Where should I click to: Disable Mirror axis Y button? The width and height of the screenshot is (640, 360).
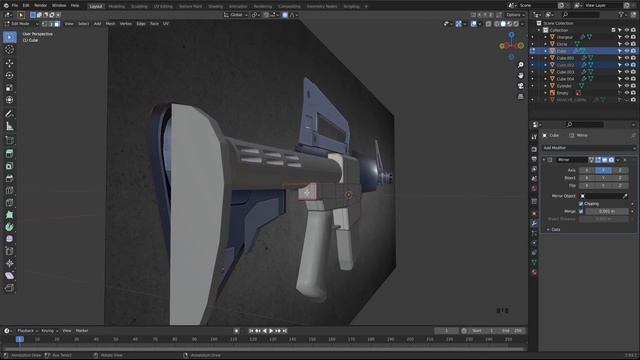[603, 170]
